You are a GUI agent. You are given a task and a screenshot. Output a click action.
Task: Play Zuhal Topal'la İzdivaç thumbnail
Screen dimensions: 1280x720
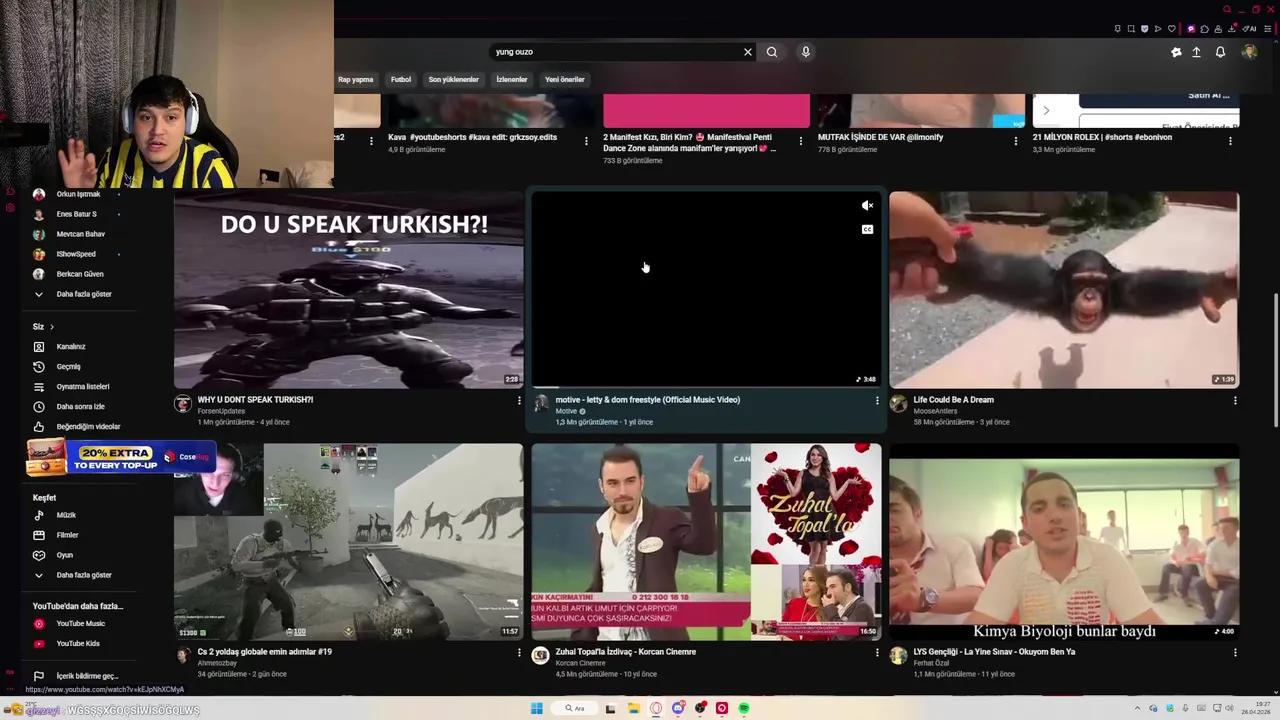[x=706, y=542]
